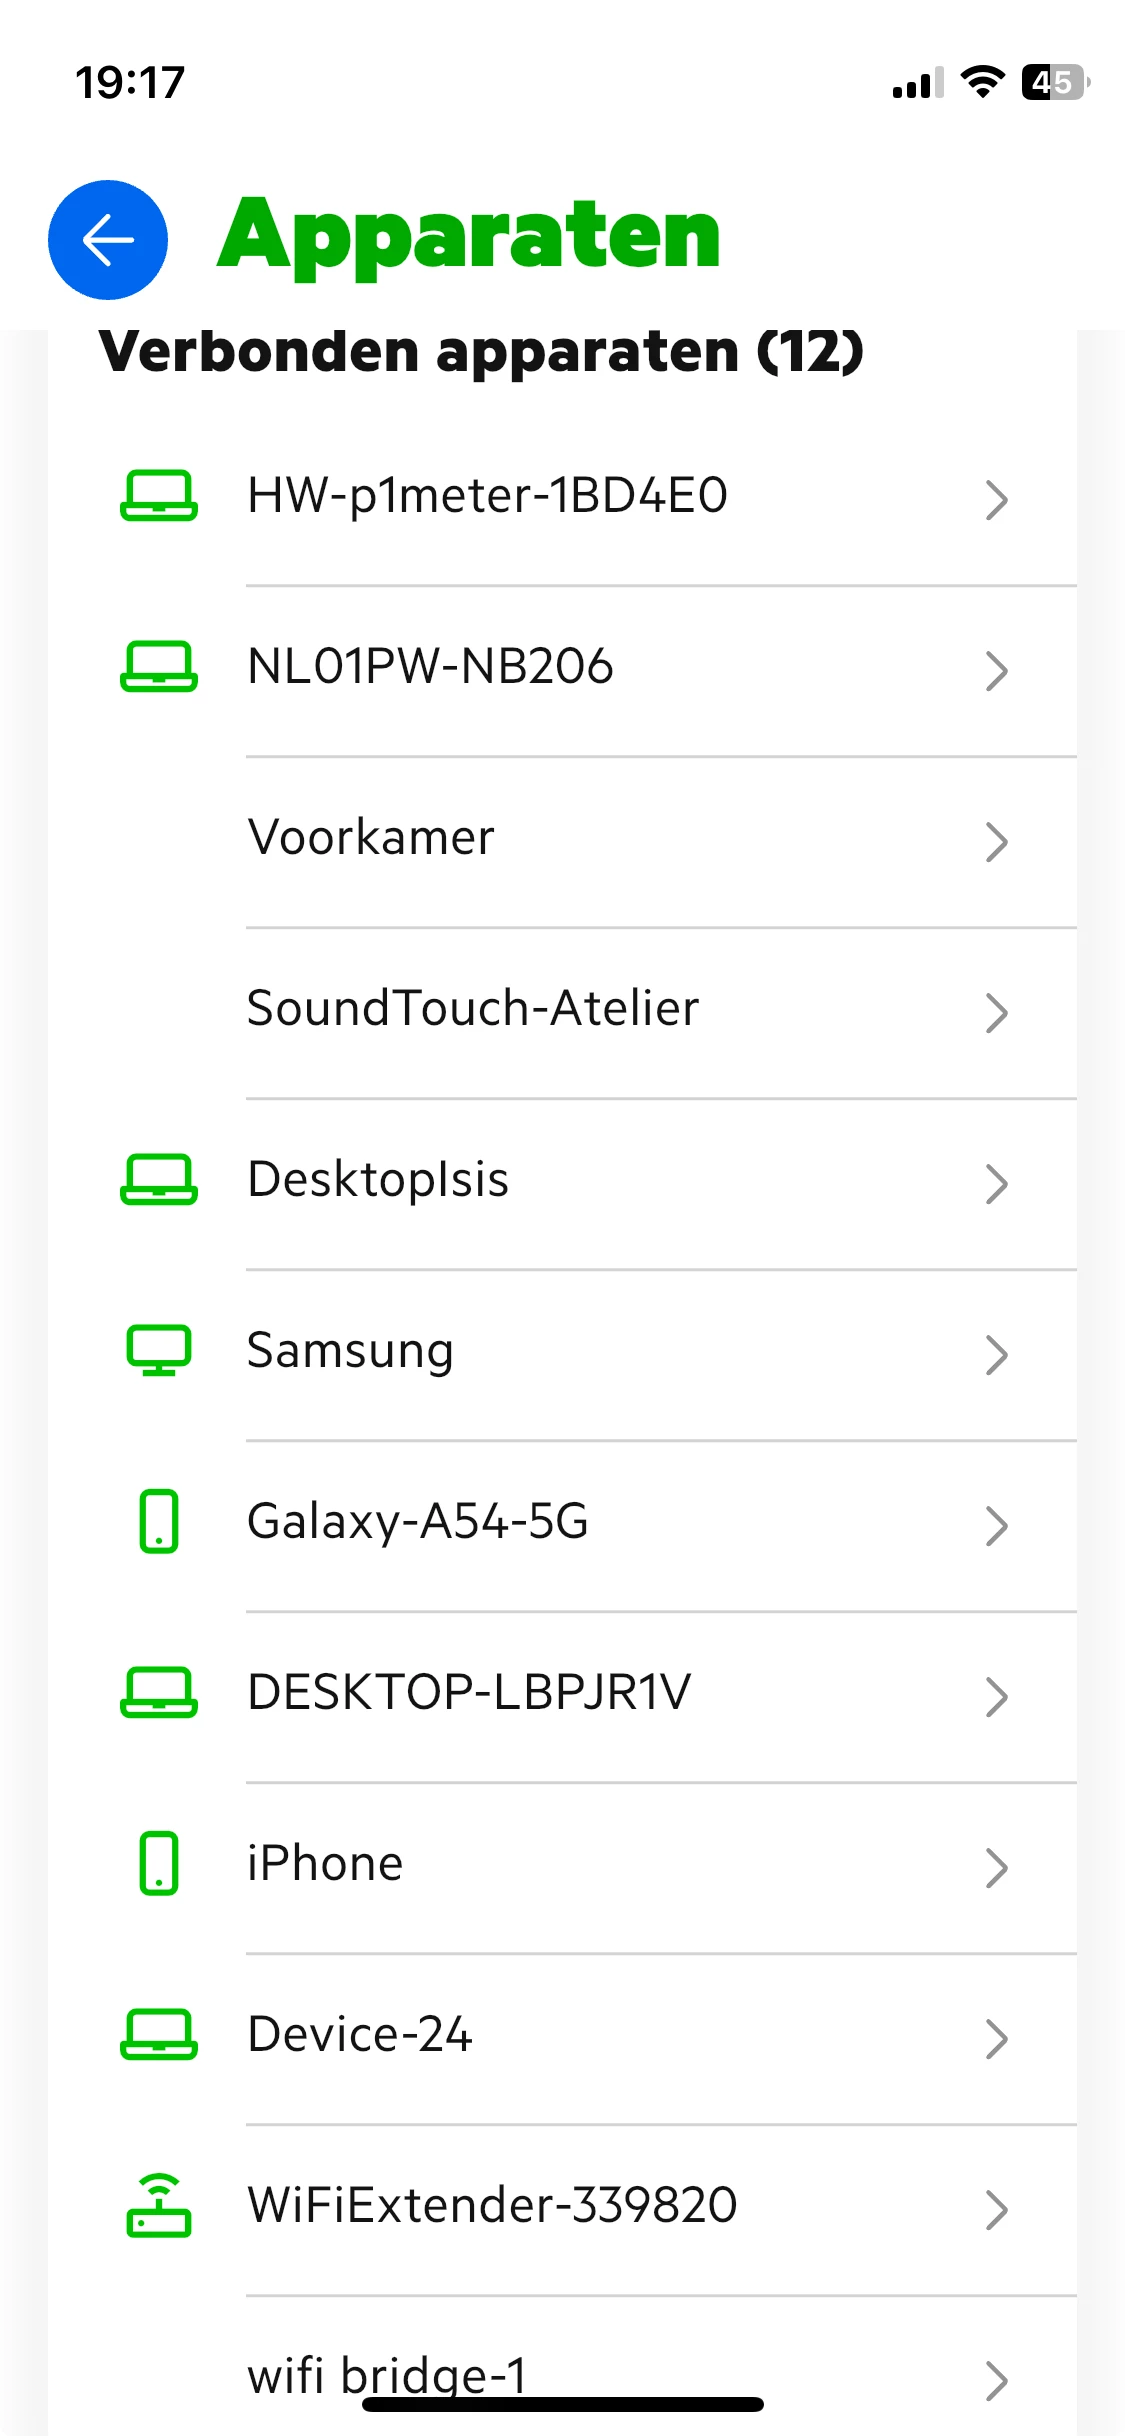Tap the router icon next to WiFiExtender-339820
Image resolution: width=1125 pixels, height=2436 pixels.
click(x=158, y=2205)
